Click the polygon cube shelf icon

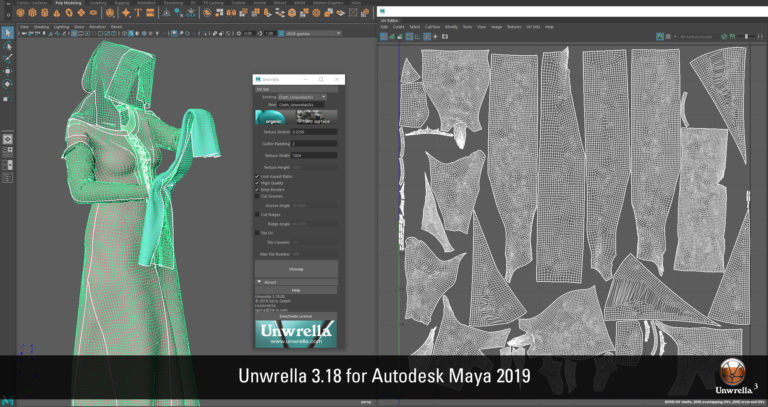[x=32, y=13]
